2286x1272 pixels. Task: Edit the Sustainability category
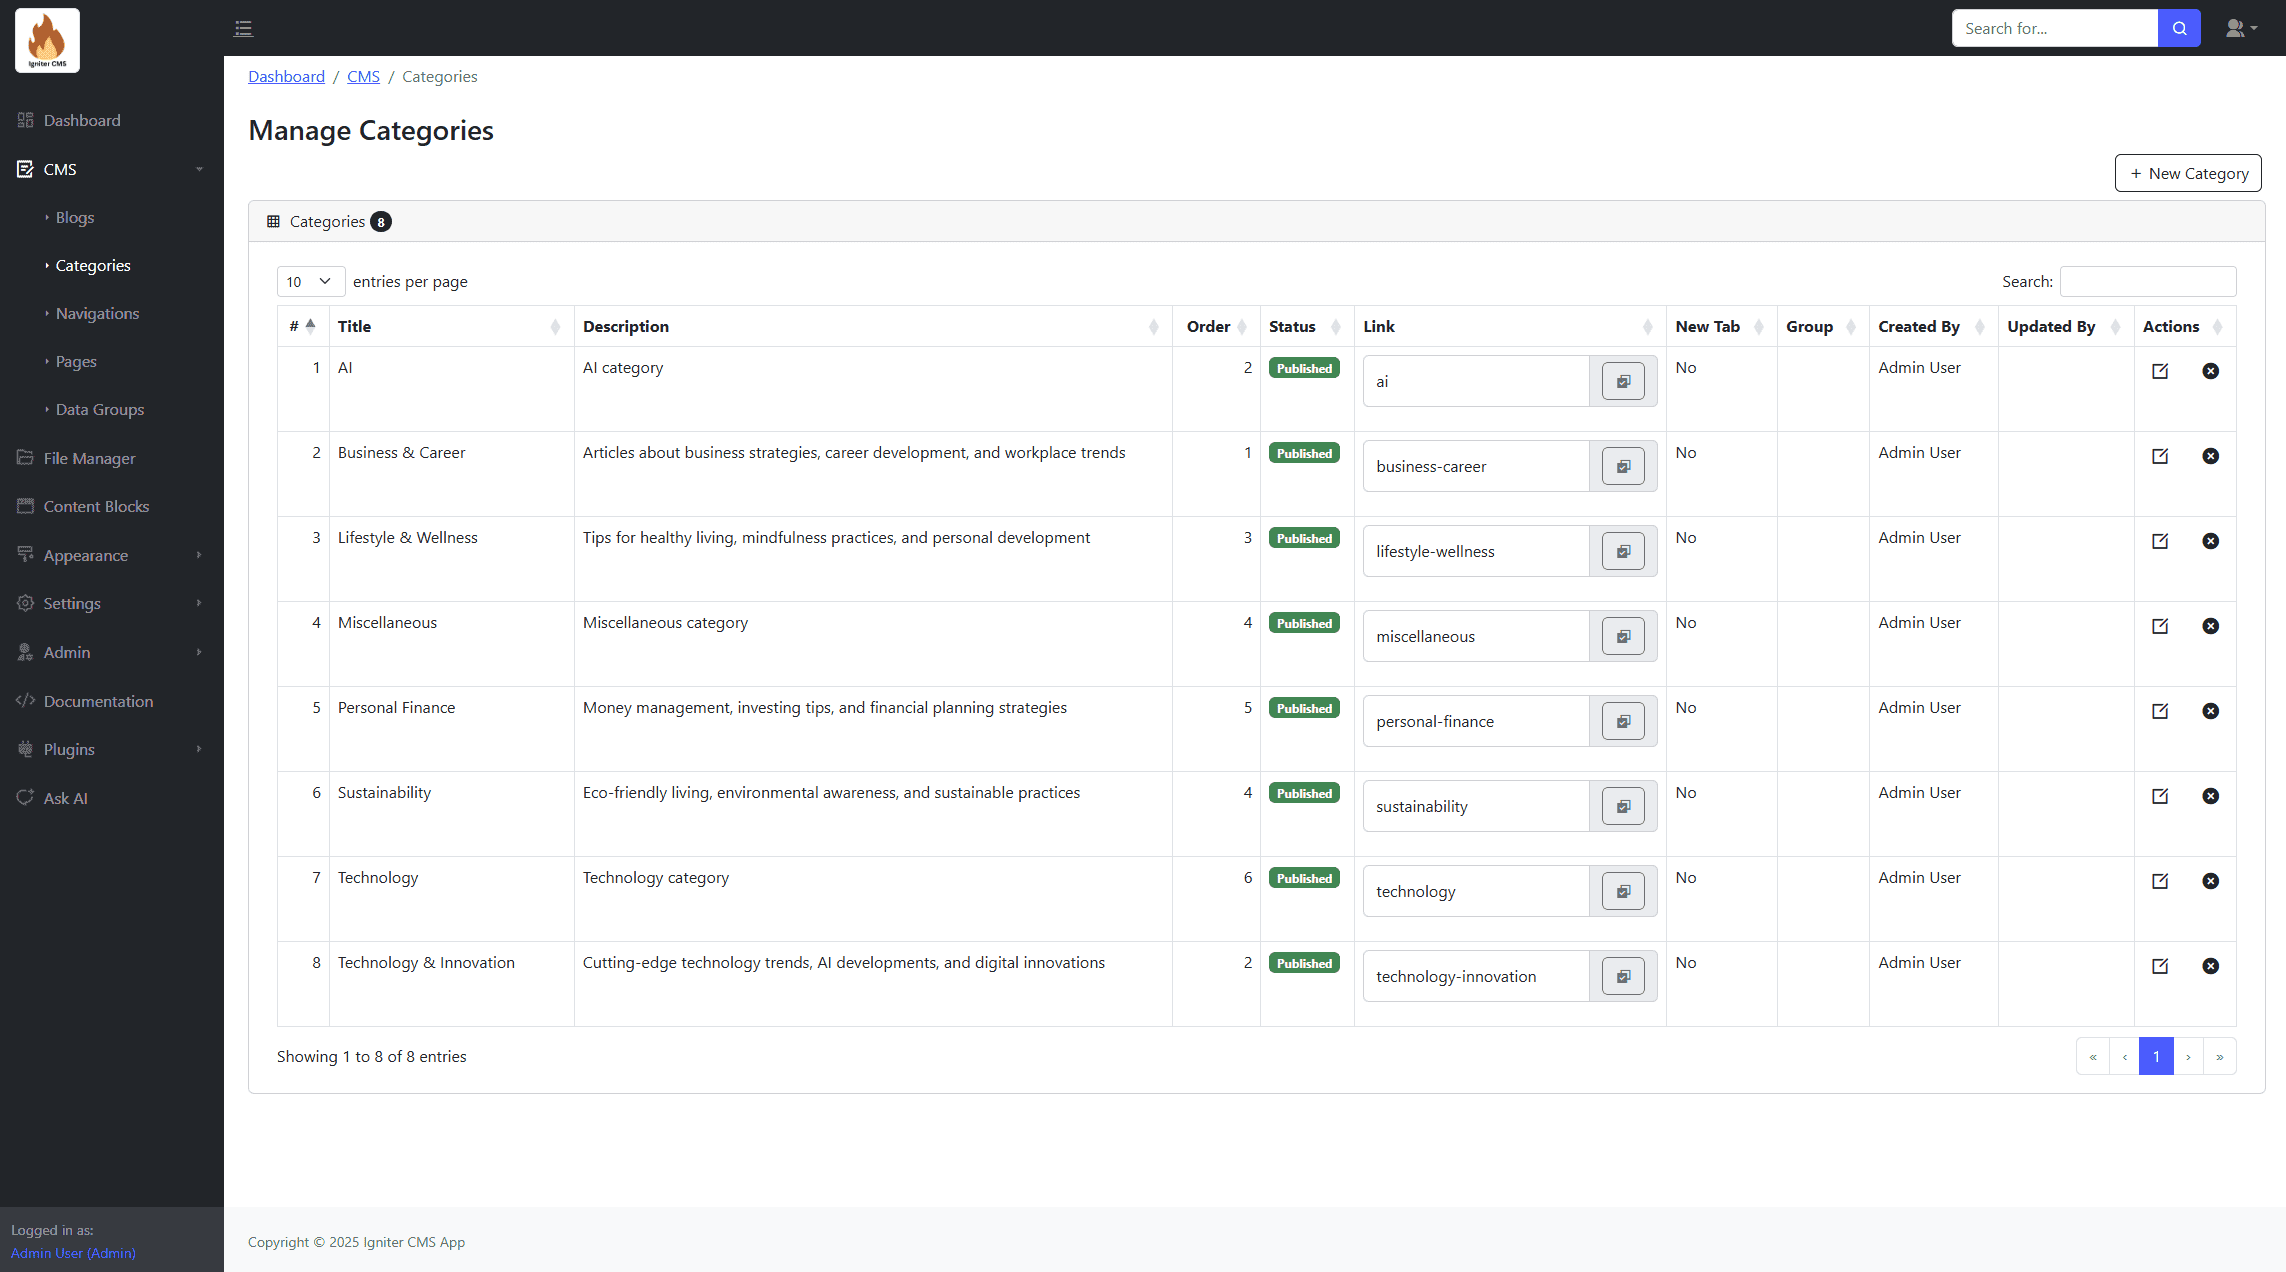point(2160,796)
